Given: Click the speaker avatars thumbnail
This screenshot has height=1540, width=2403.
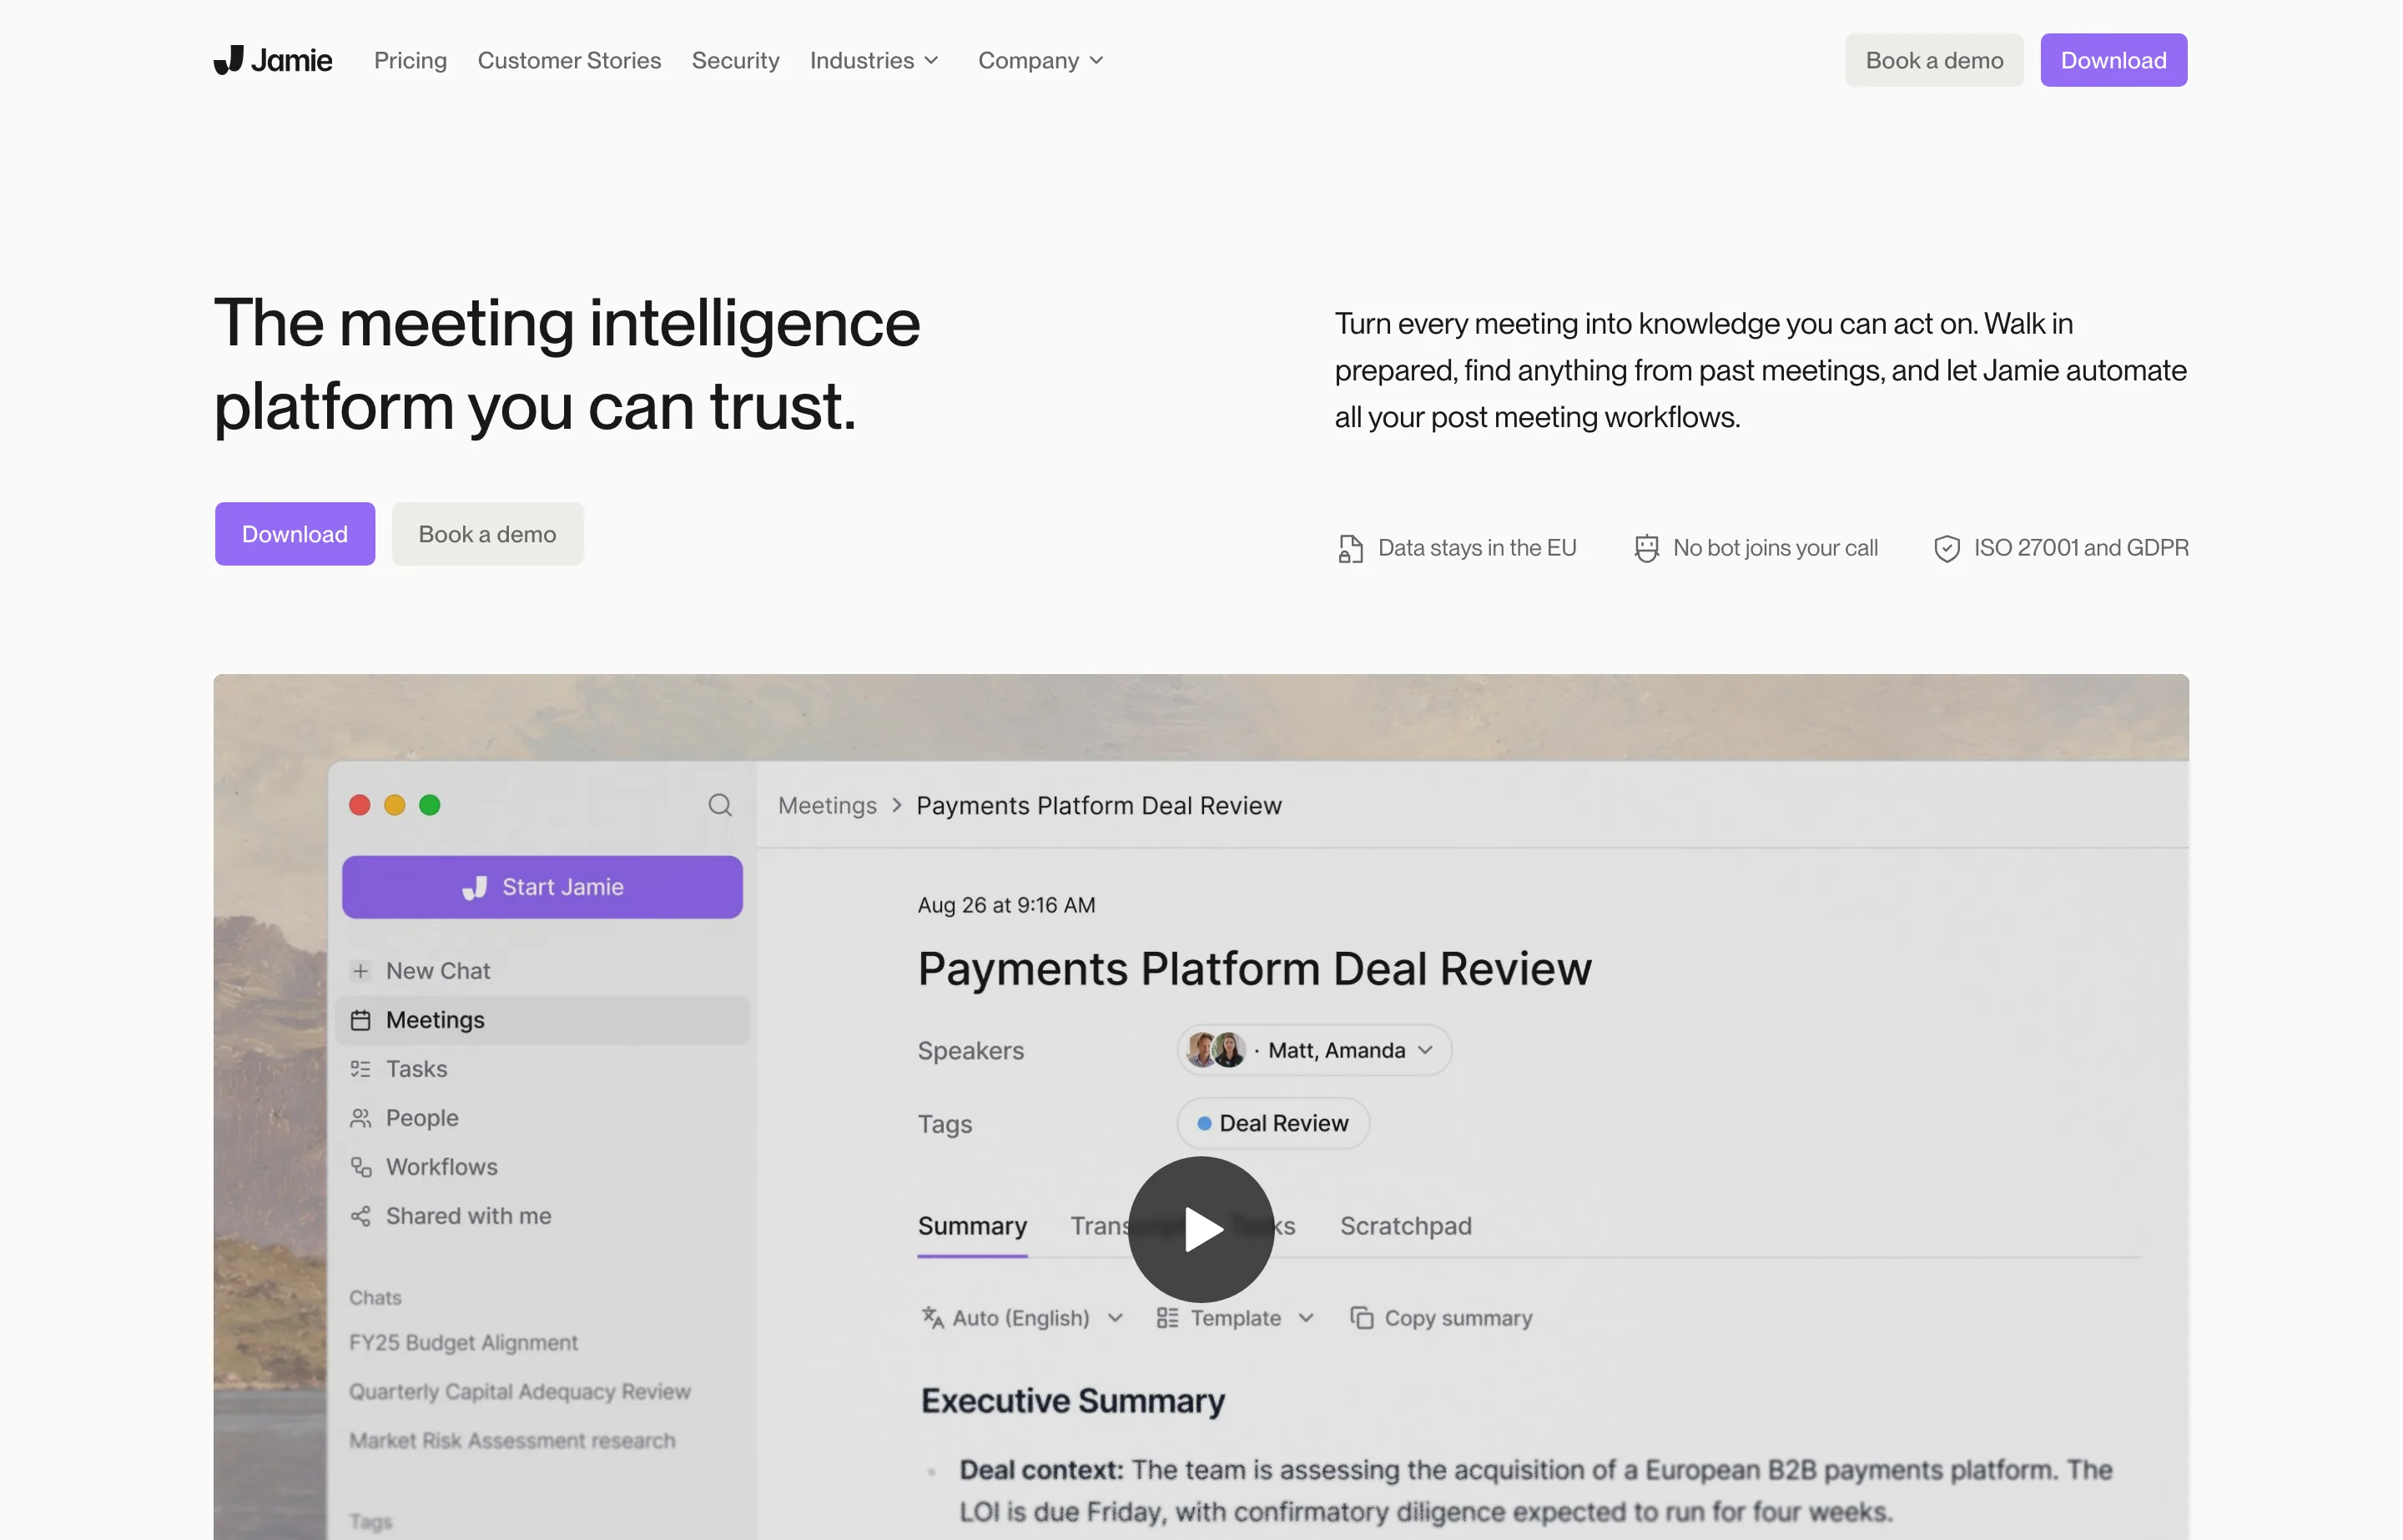Looking at the screenshot, I should tap(1216, 1050).
